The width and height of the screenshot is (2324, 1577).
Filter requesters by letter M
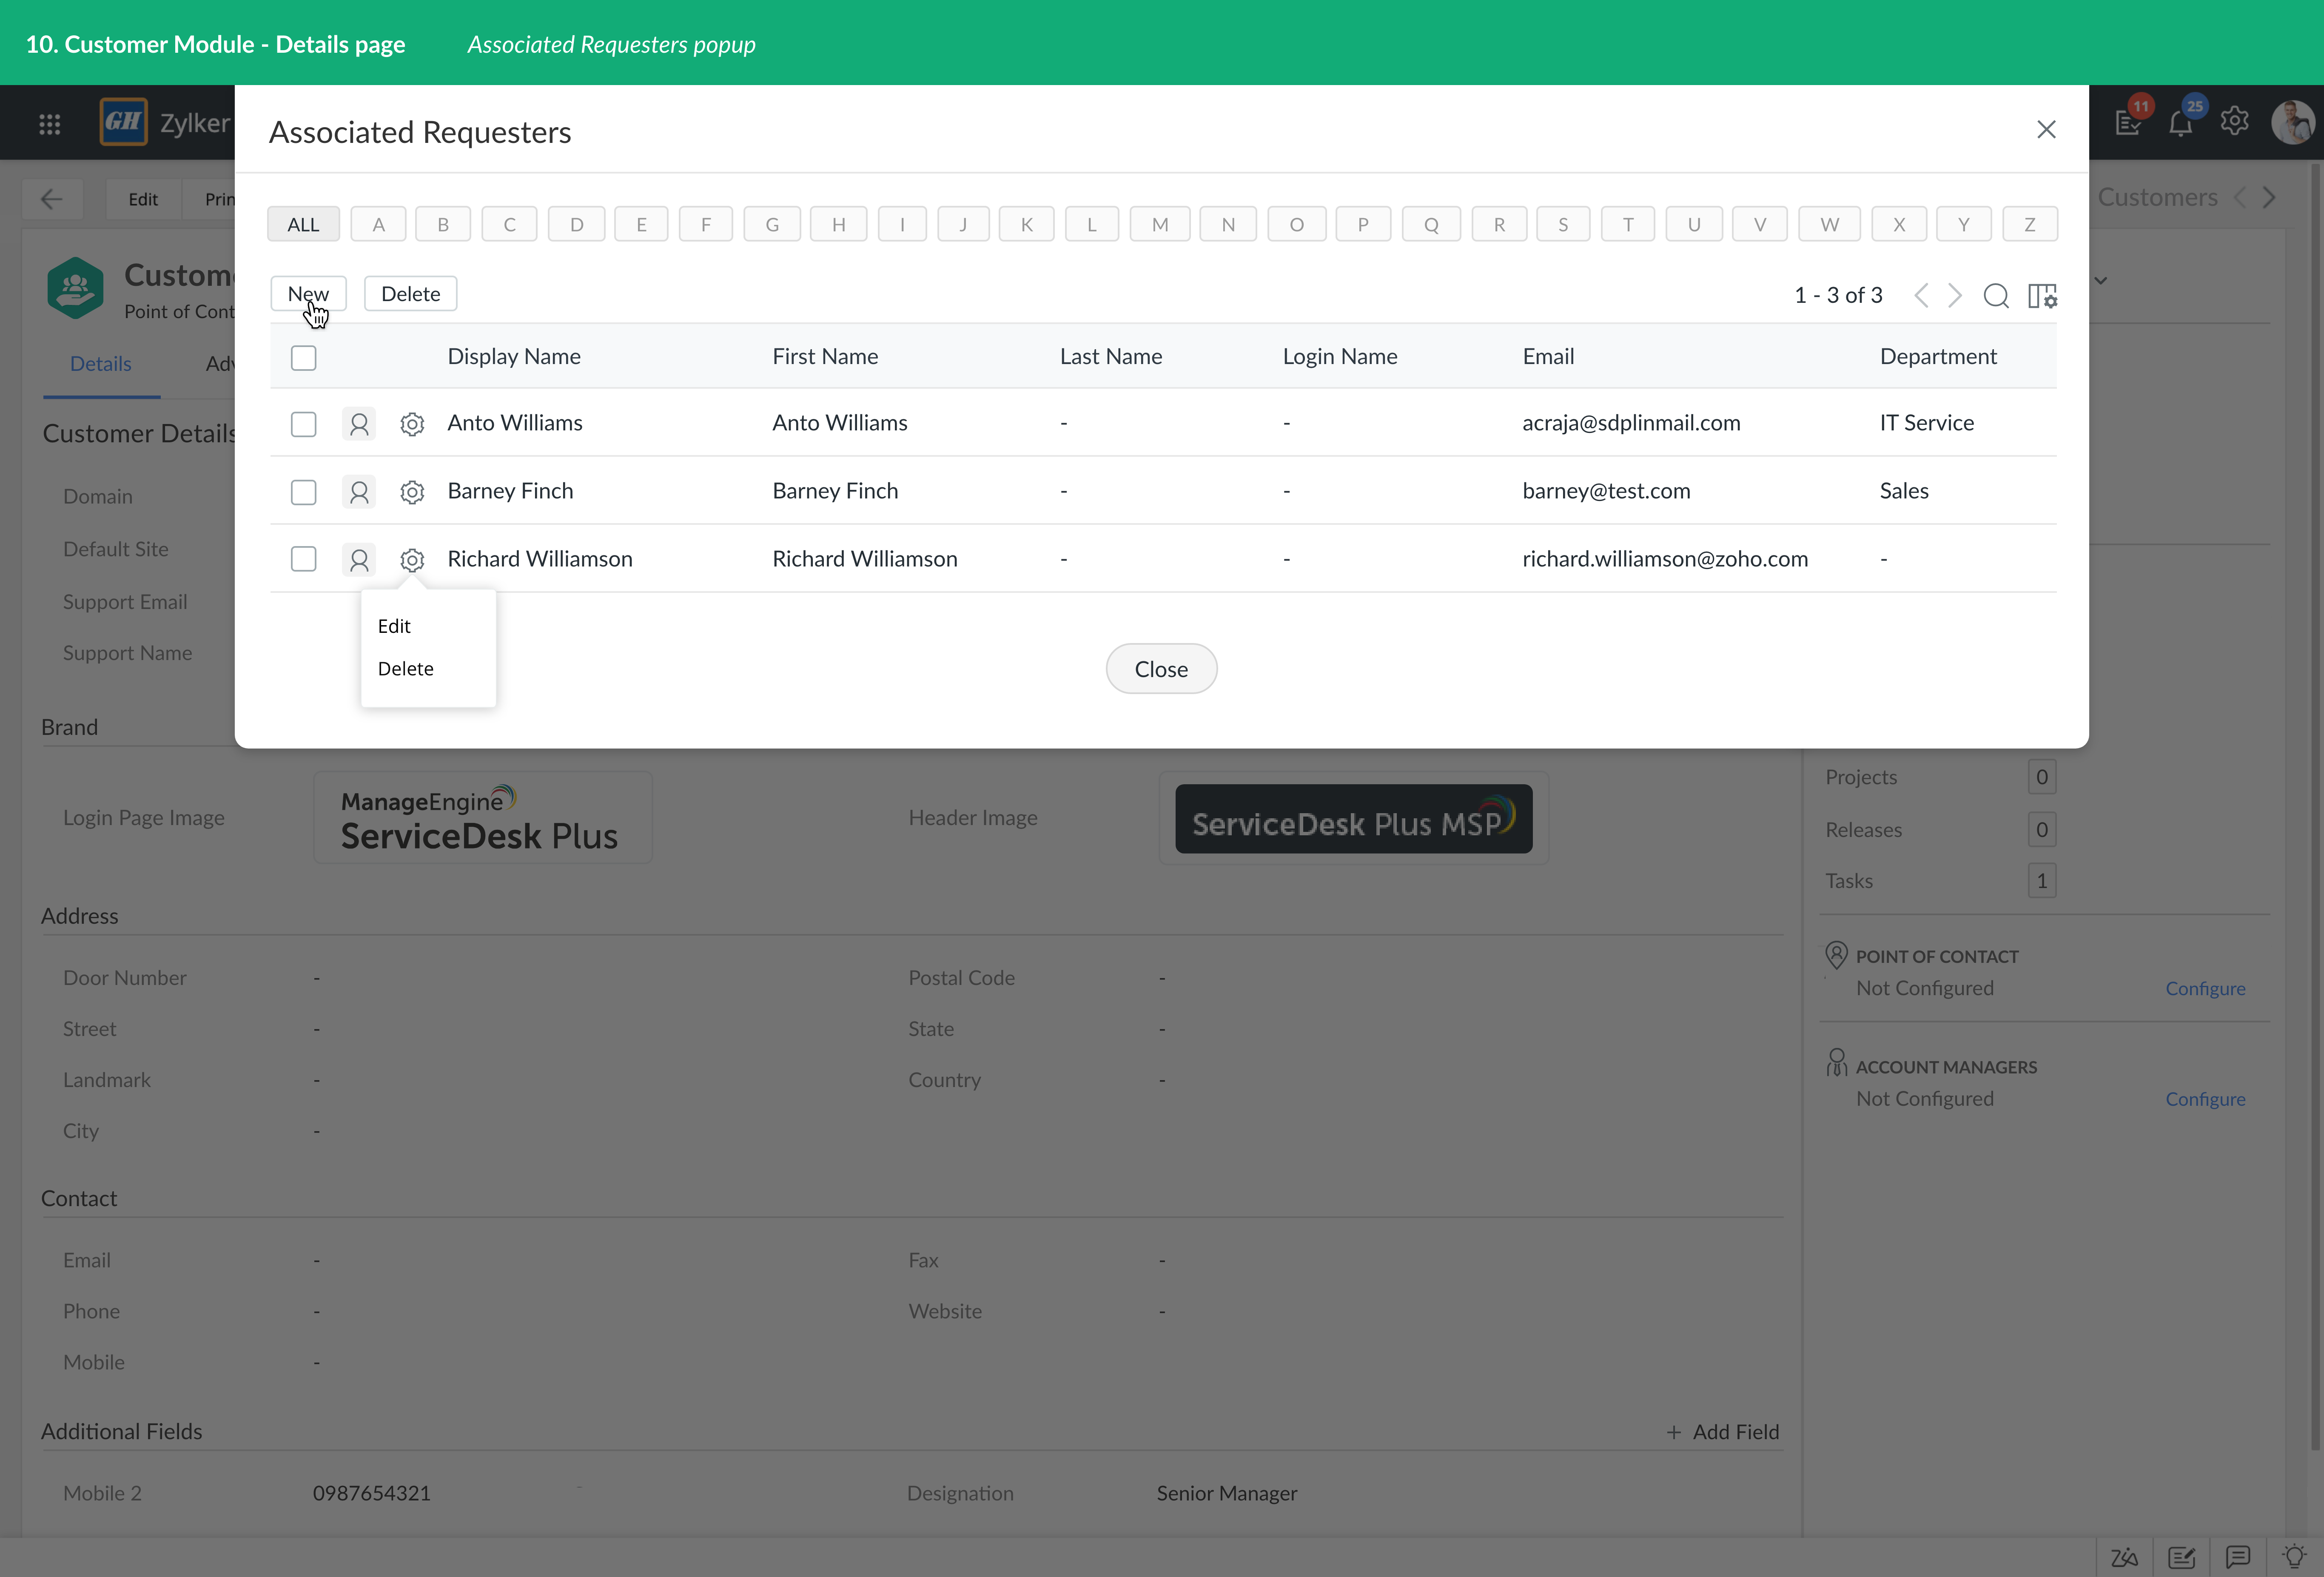[1160, 224]
